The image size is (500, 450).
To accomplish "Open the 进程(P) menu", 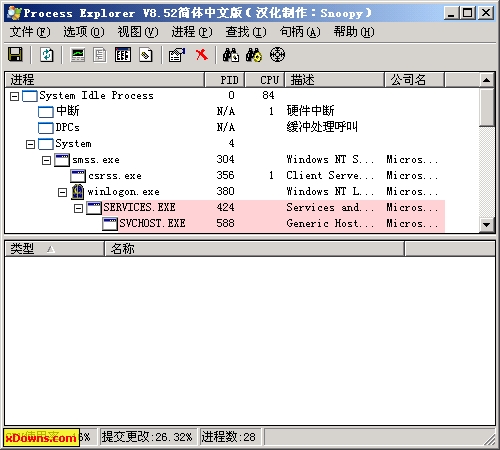I will [192, 32].
